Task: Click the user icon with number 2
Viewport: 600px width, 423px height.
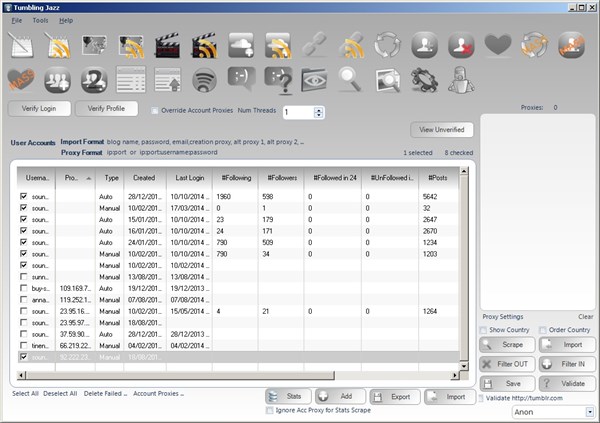Action: (94, 80)
